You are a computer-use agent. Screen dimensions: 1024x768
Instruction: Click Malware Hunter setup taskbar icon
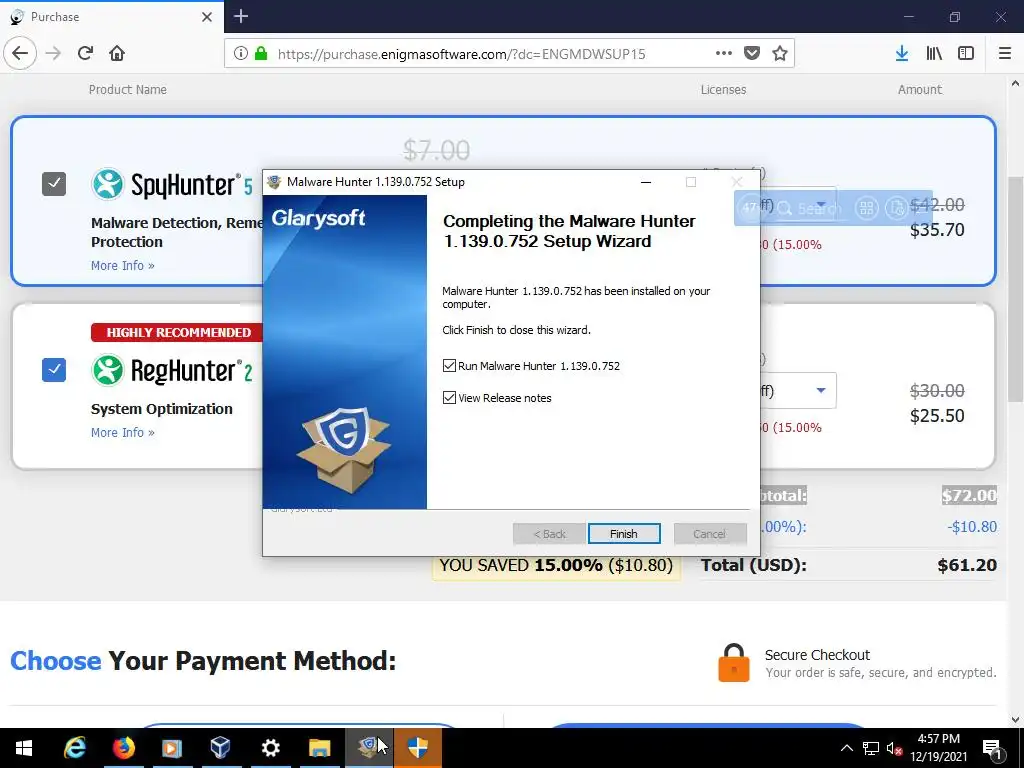click(x=368, y=748)
